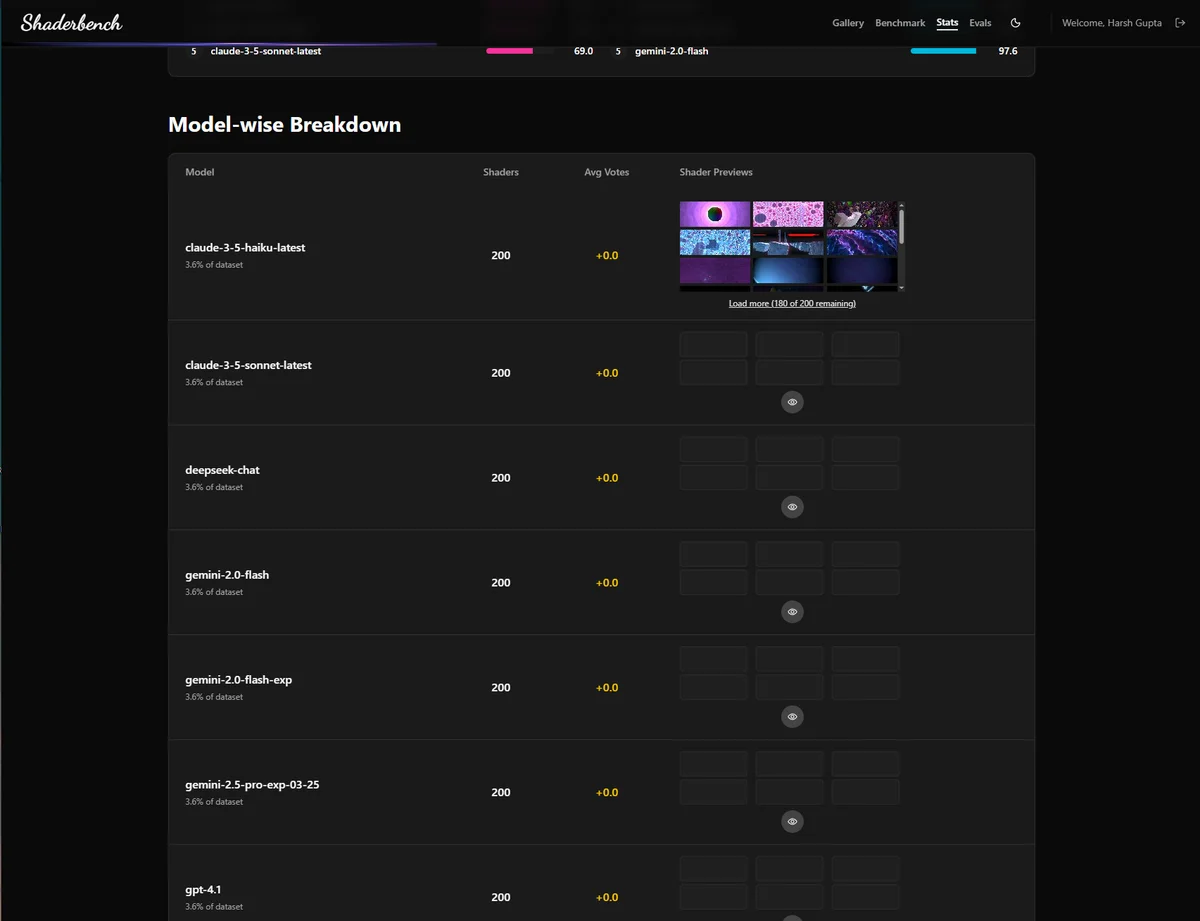Switch to the Evals tab
The image size is (1200, 921).
pos(980,22)
